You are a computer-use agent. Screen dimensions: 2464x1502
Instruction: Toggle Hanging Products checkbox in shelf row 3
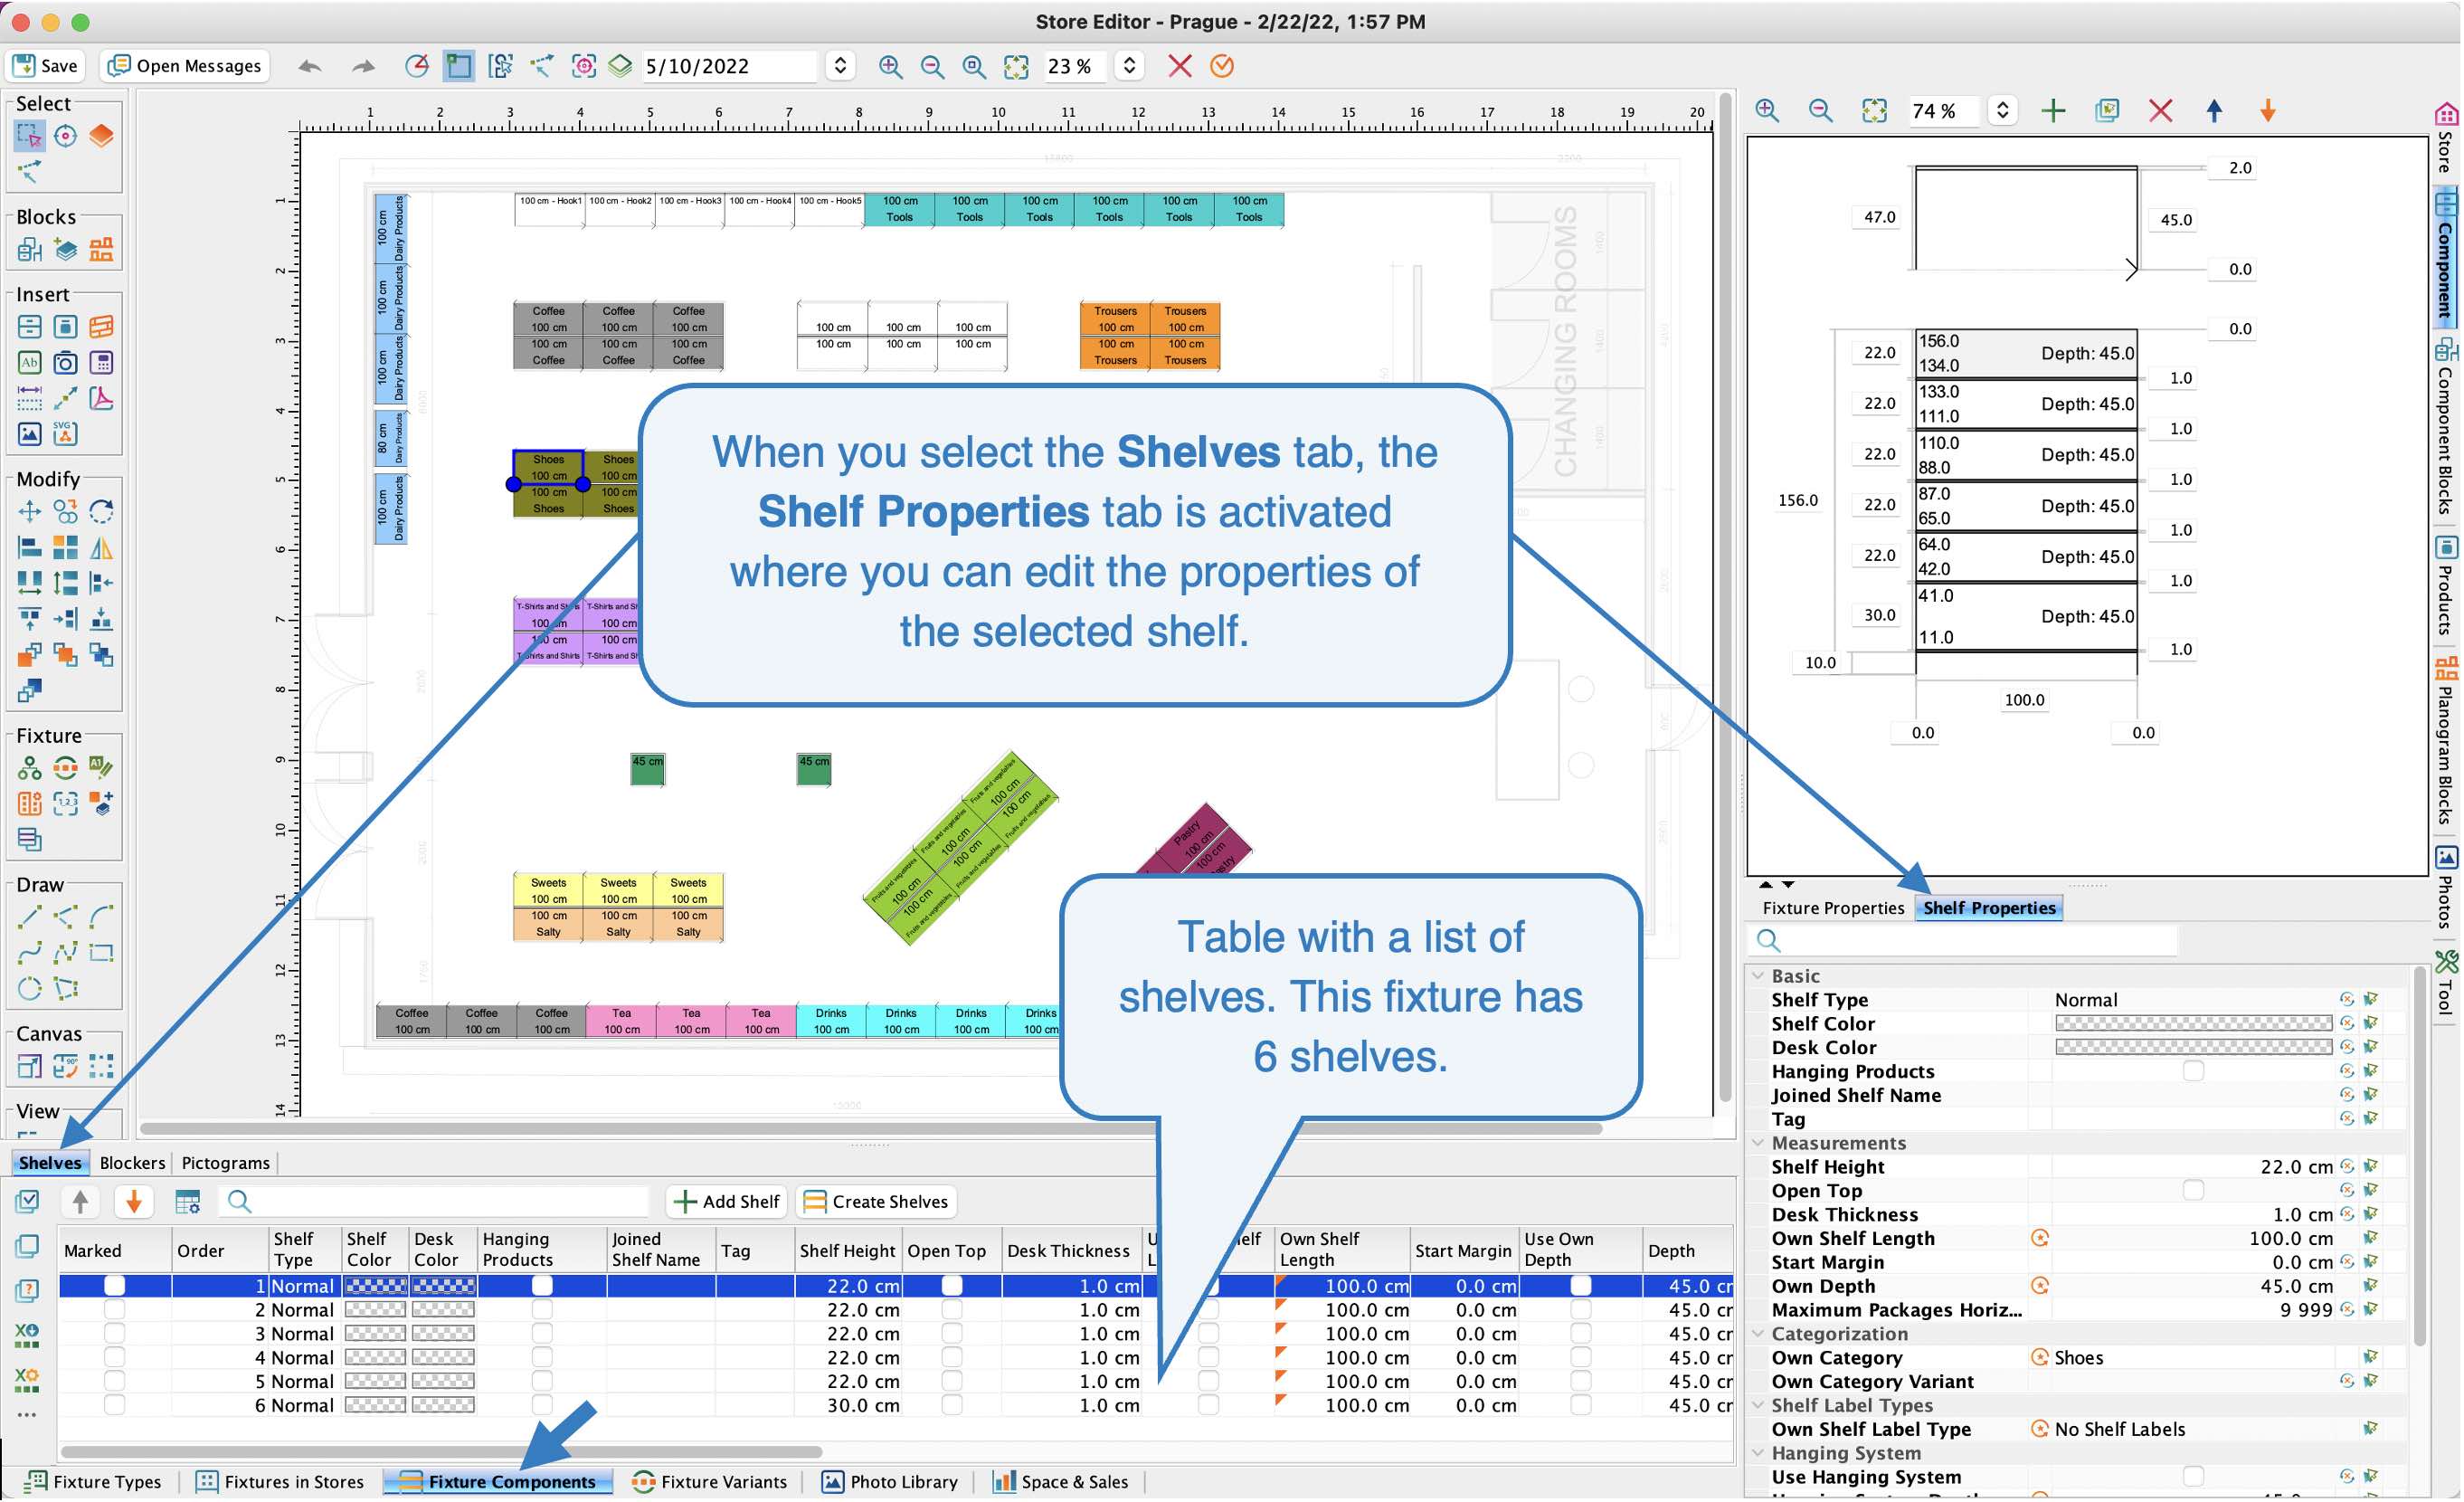542,1333
